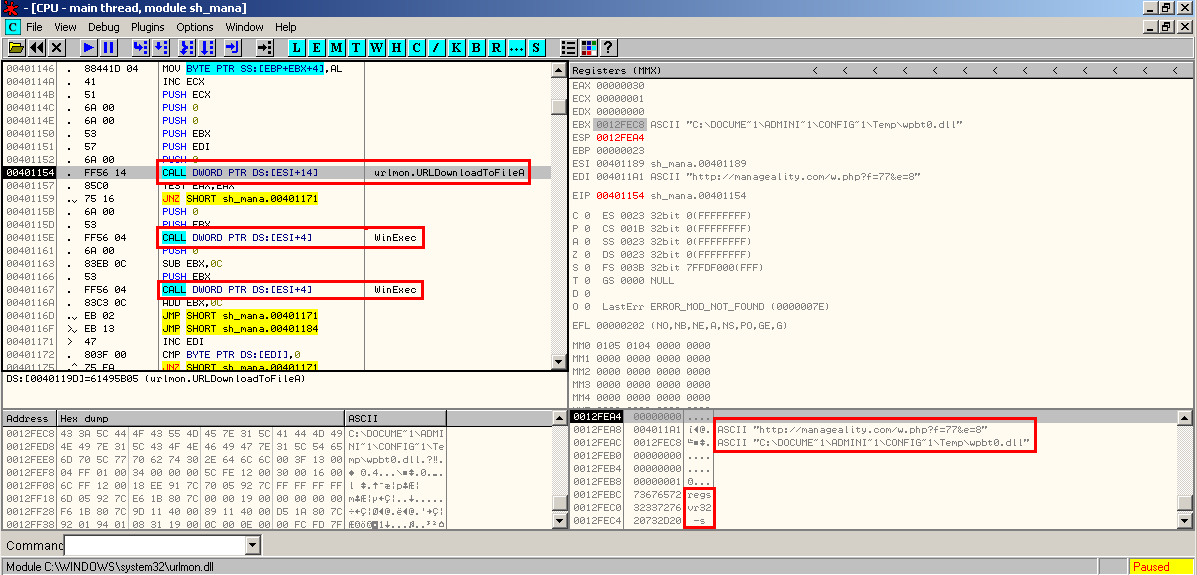
Task: Open the Debug menu
Action: tap(103, 27)
